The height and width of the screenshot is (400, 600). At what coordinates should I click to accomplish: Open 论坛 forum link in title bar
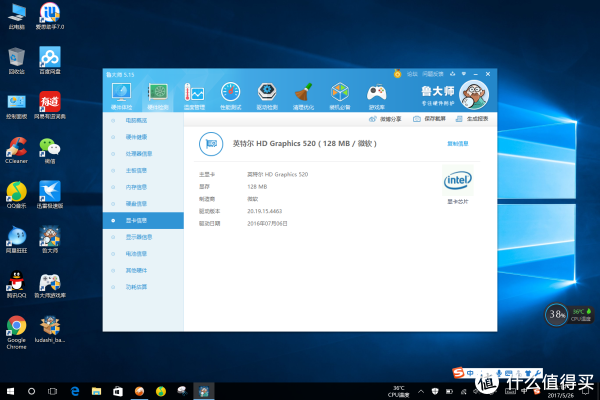tap(412, 74)
